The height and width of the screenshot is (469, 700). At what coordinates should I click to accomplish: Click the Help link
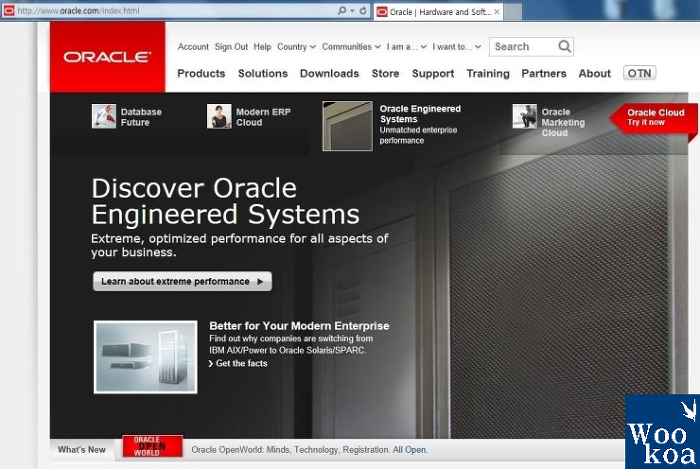coord(262,46)
